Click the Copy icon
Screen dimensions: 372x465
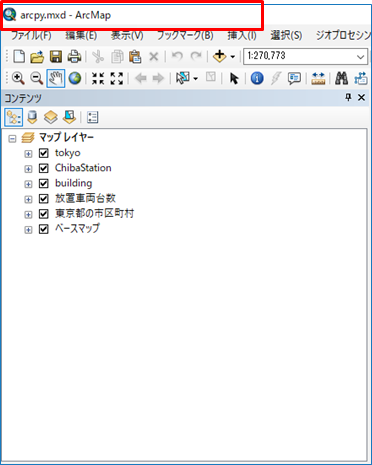tap(117, 56)
